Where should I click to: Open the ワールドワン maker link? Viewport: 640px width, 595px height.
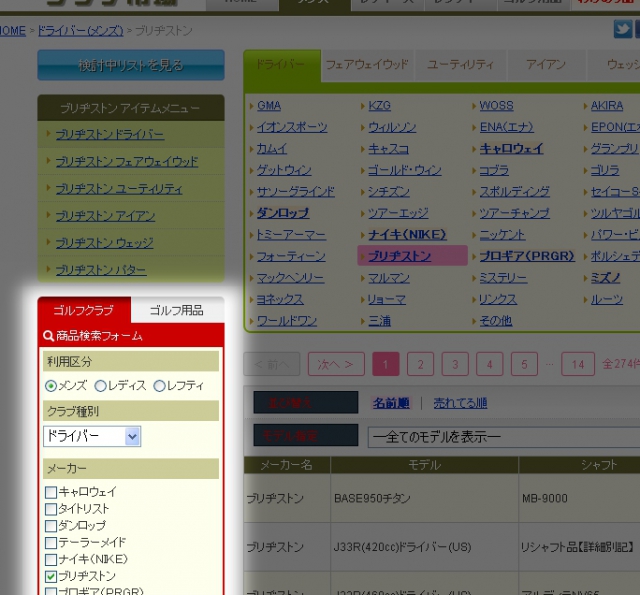pyautogui.click(x=287, y=321)
